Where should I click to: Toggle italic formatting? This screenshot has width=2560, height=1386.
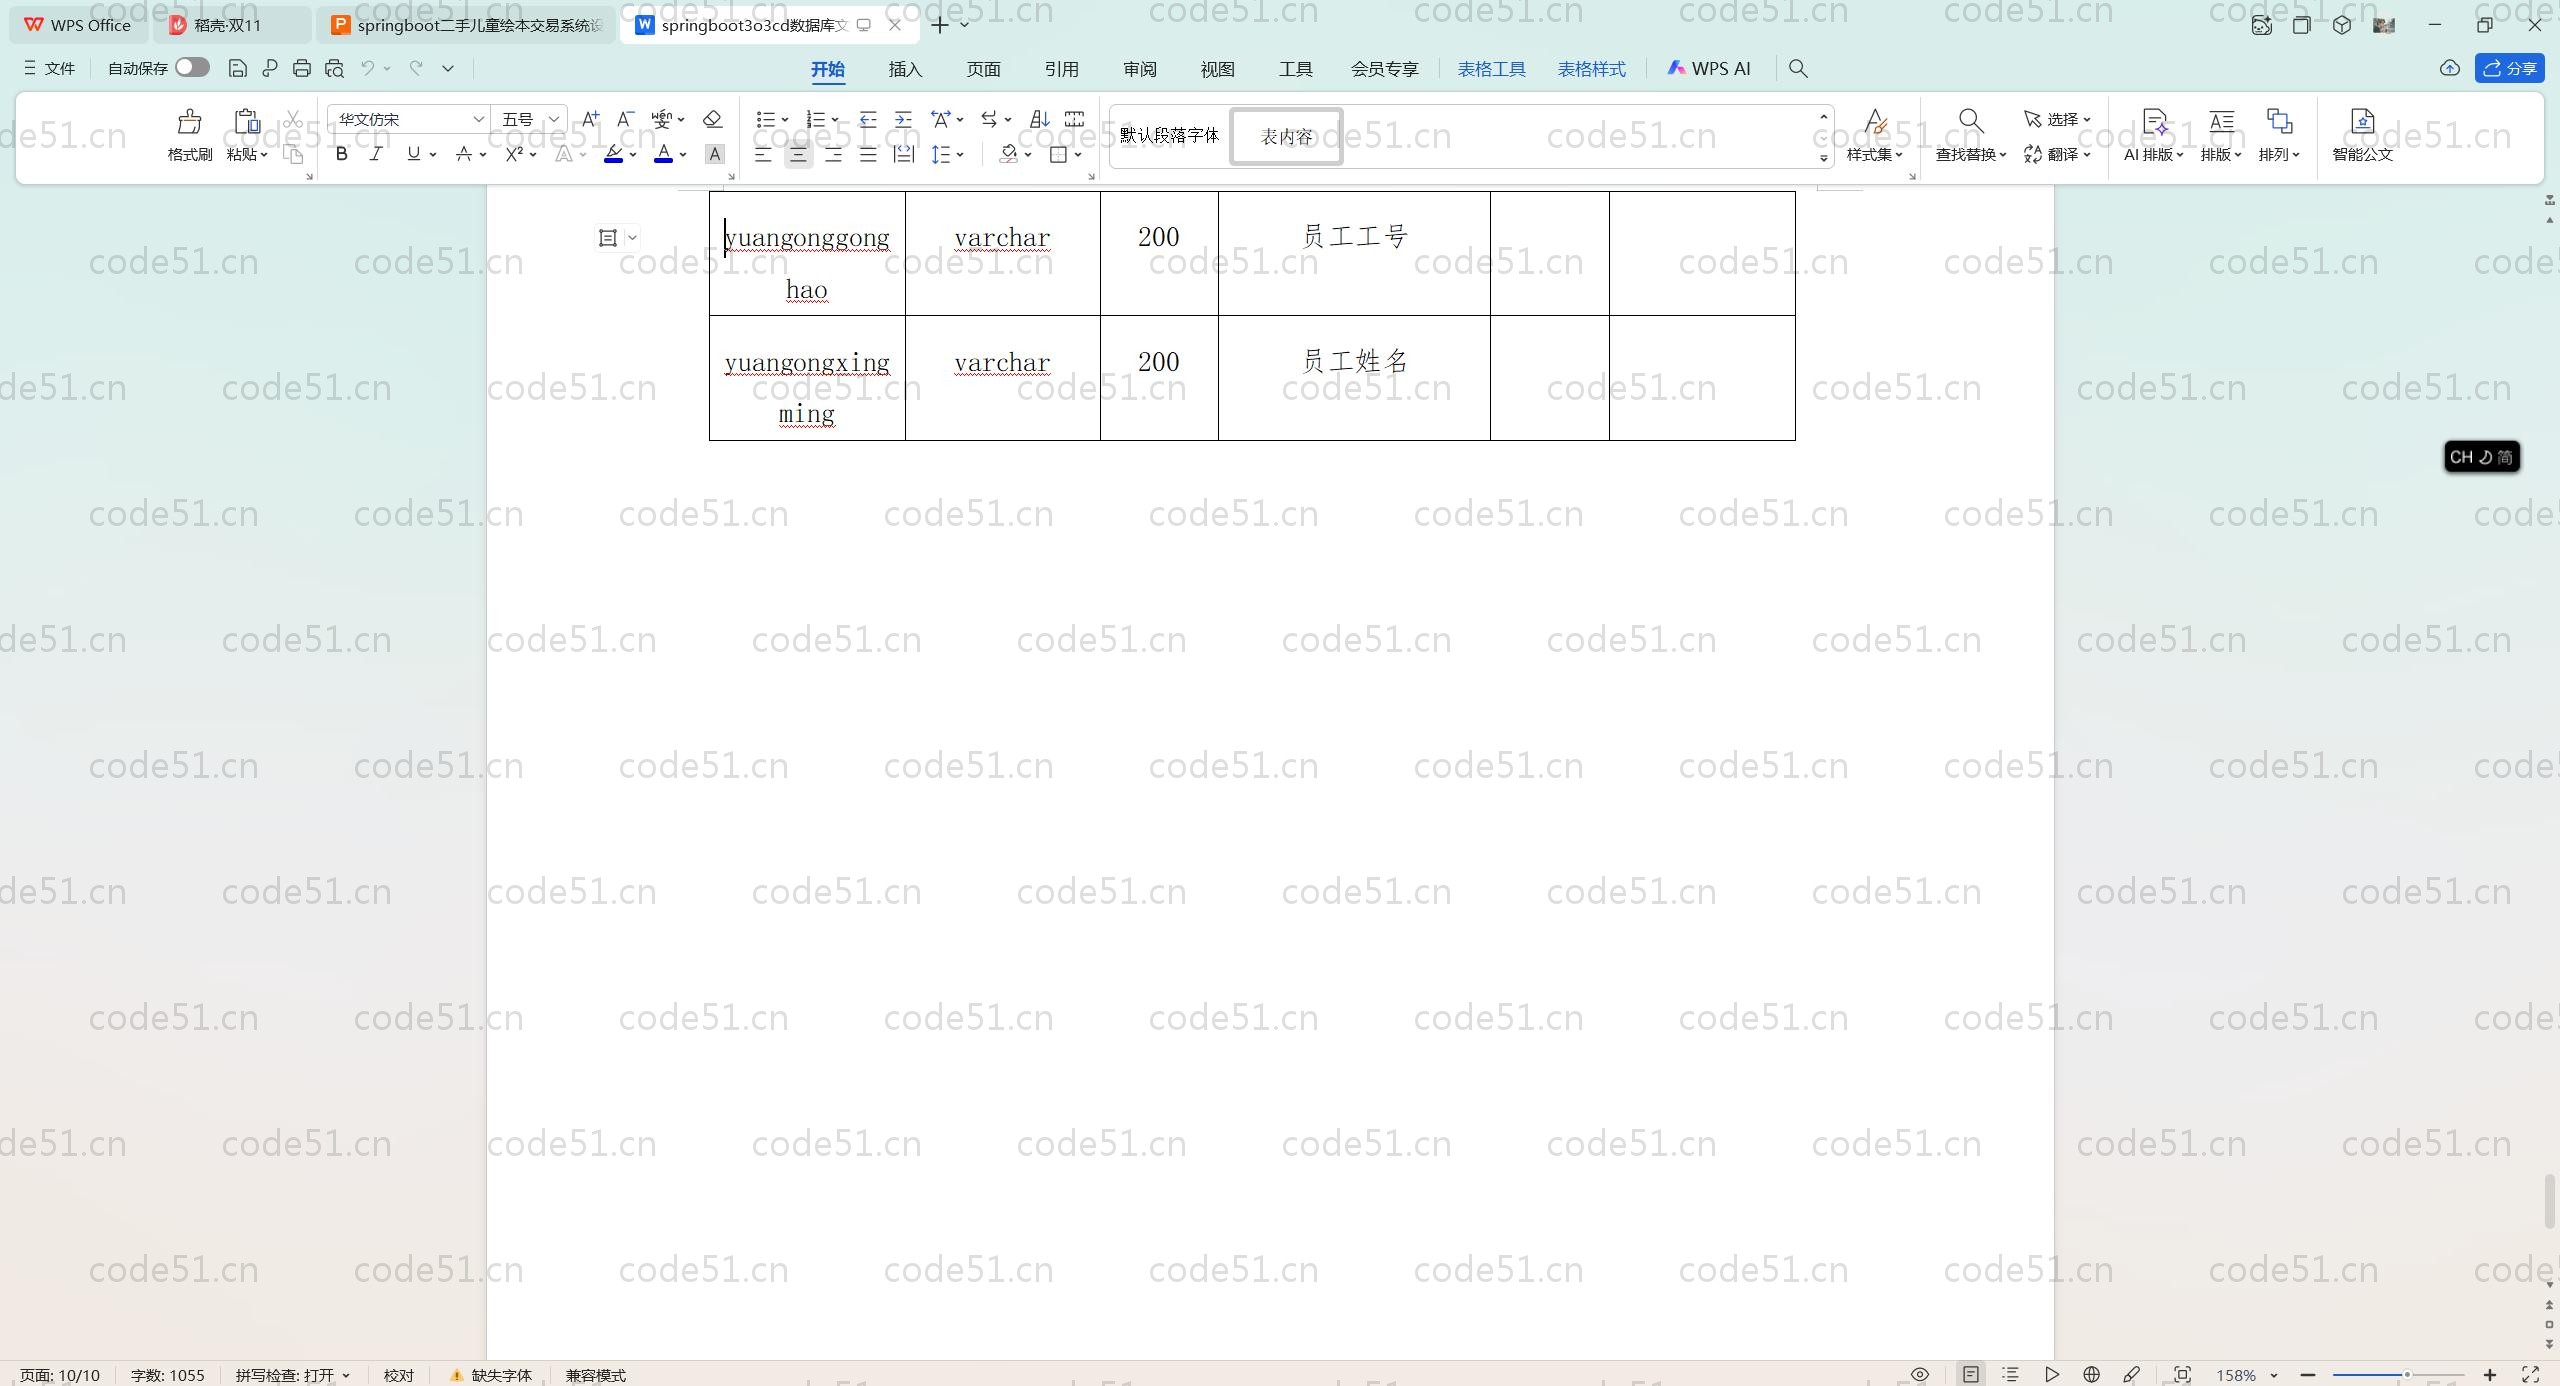click(x=376, y=154)
